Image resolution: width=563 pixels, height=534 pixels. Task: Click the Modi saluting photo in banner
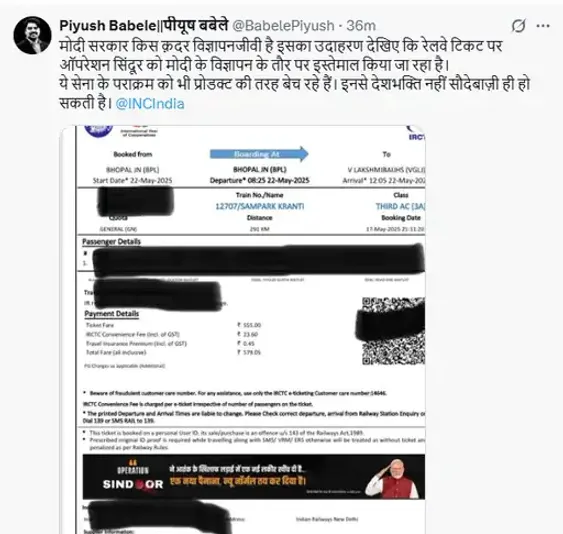[x=392, y=479]
